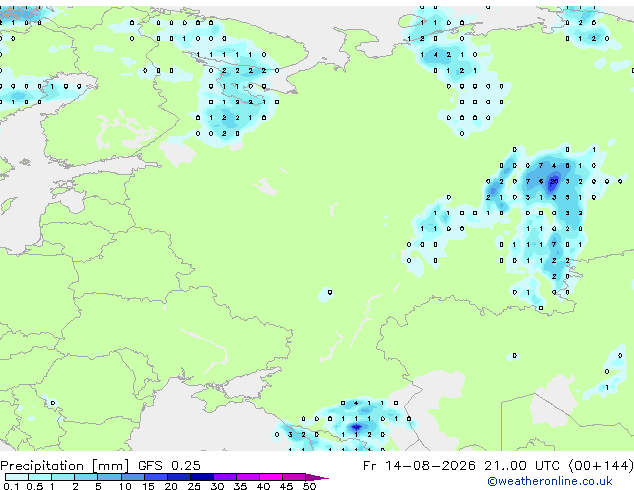This screenshot has width=634, height=490.
Task: Click the "Precipitation [mm]" title text
Action: click(x=65, y=466)
